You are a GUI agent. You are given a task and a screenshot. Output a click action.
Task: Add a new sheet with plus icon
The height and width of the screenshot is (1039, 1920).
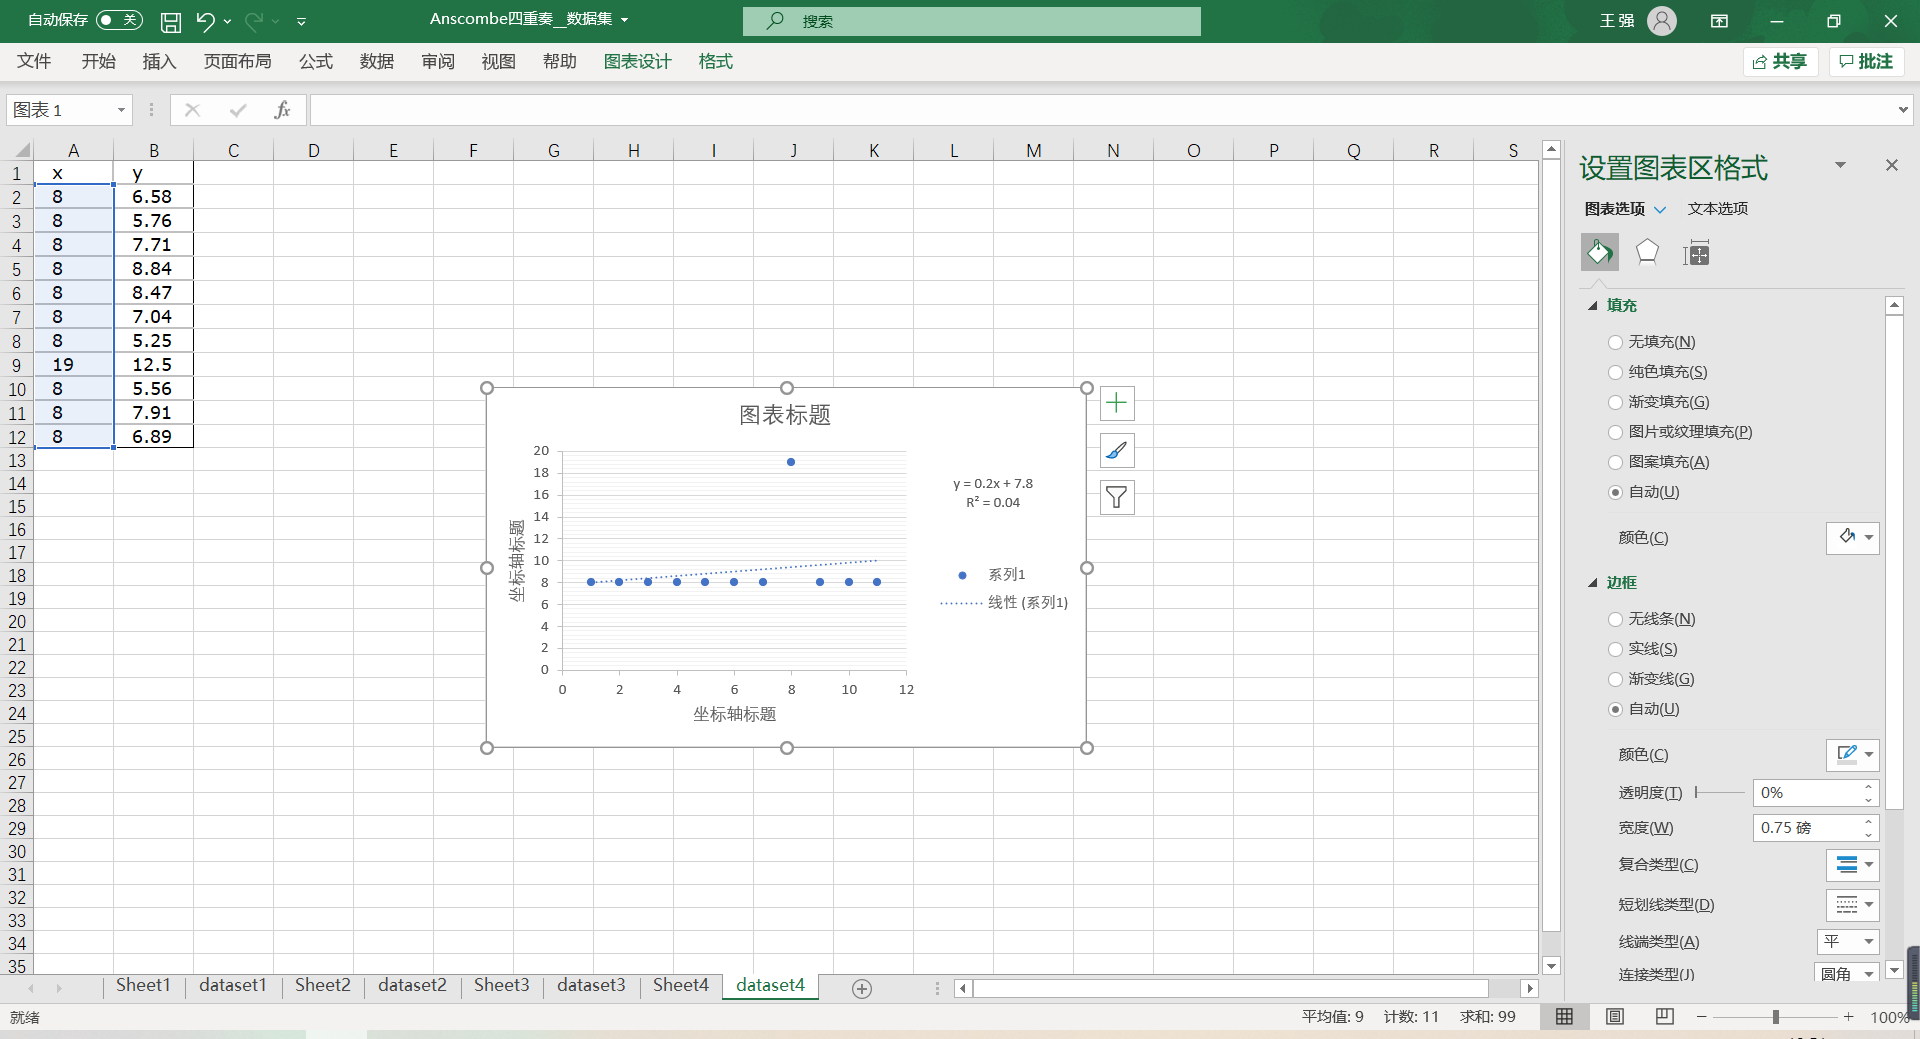click(x=862, y=988)
